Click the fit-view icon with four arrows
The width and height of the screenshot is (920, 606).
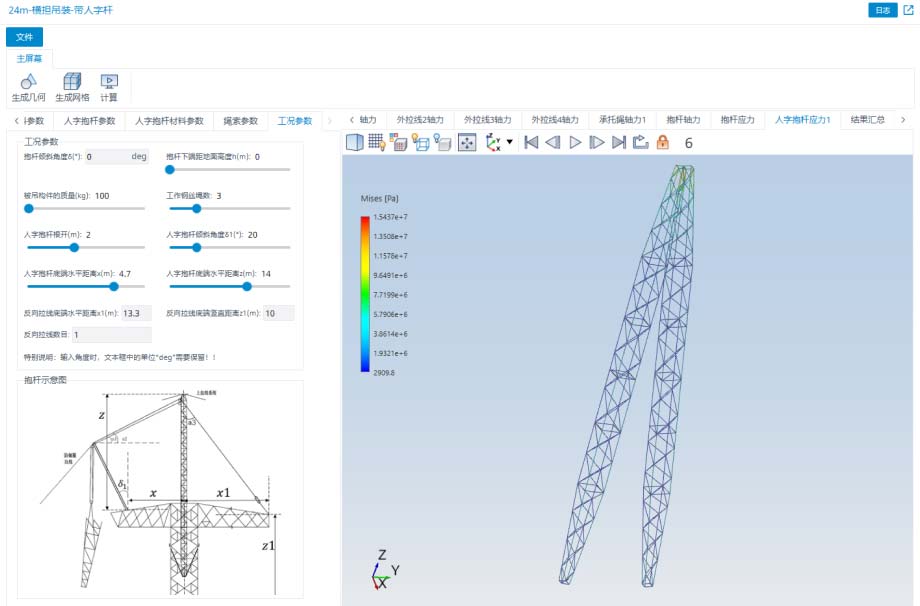pos(467,143)
